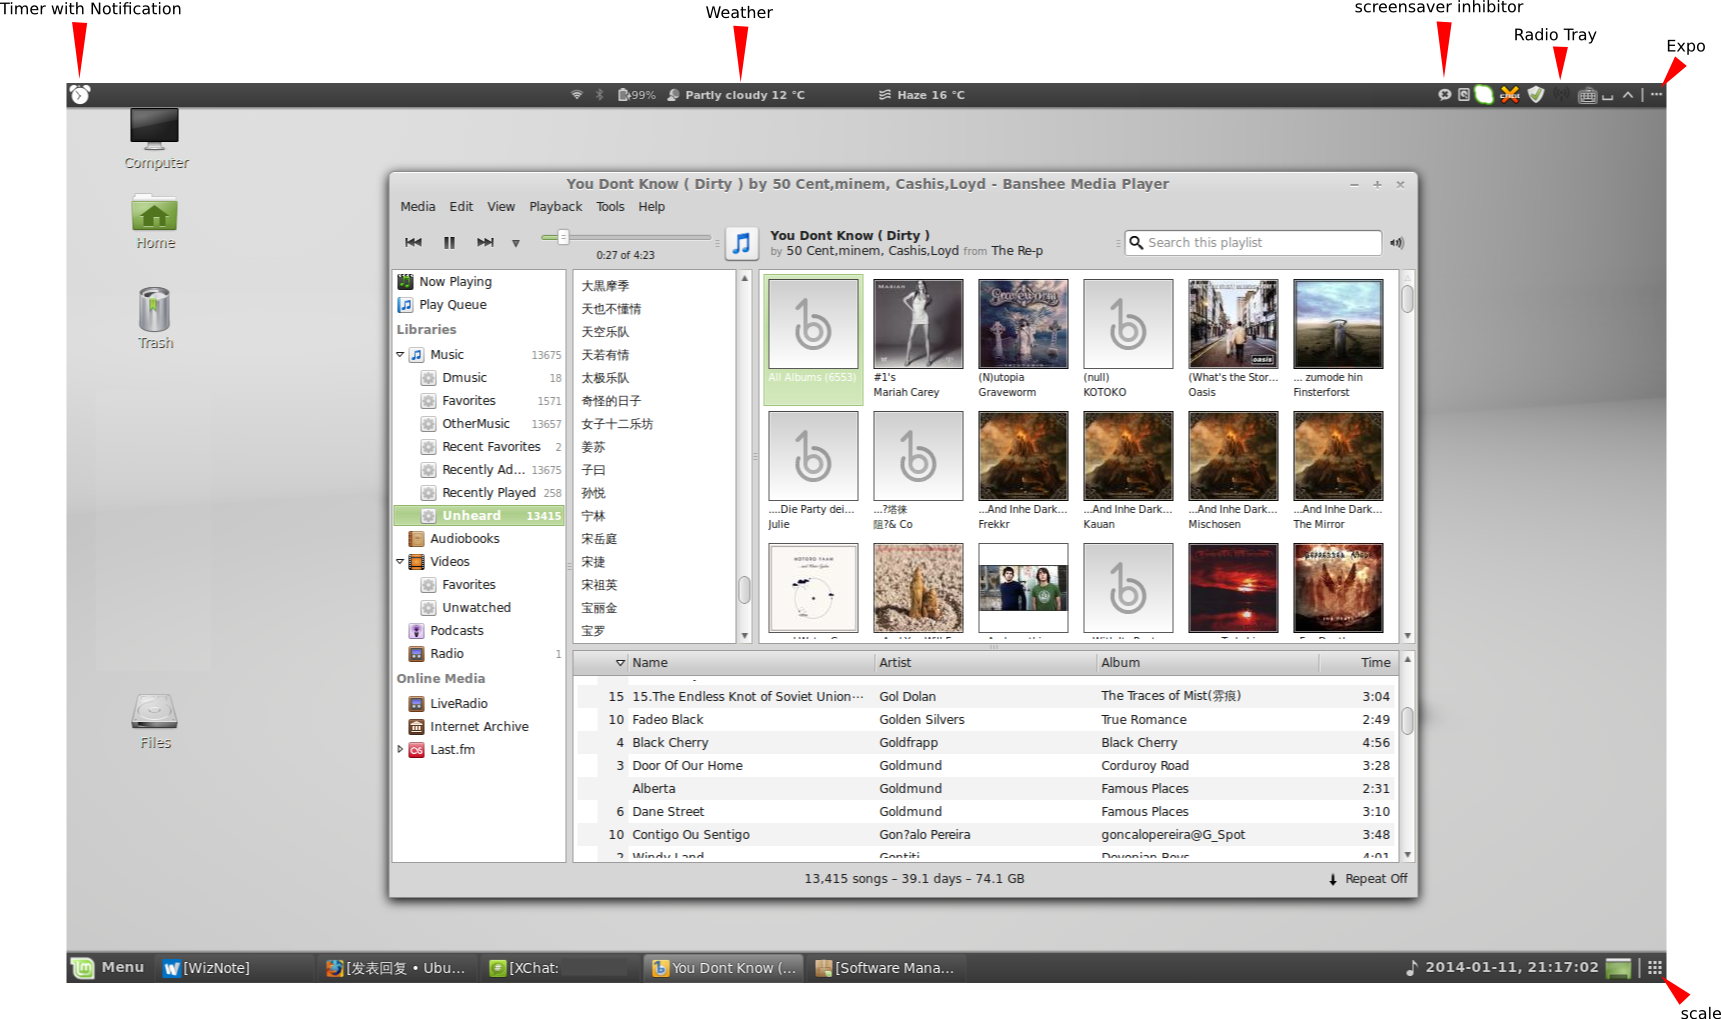The width and height of the screenshot is (1721, 1019).
Task: Open the Expo three-dots applet
Action: click(1656, 94)
